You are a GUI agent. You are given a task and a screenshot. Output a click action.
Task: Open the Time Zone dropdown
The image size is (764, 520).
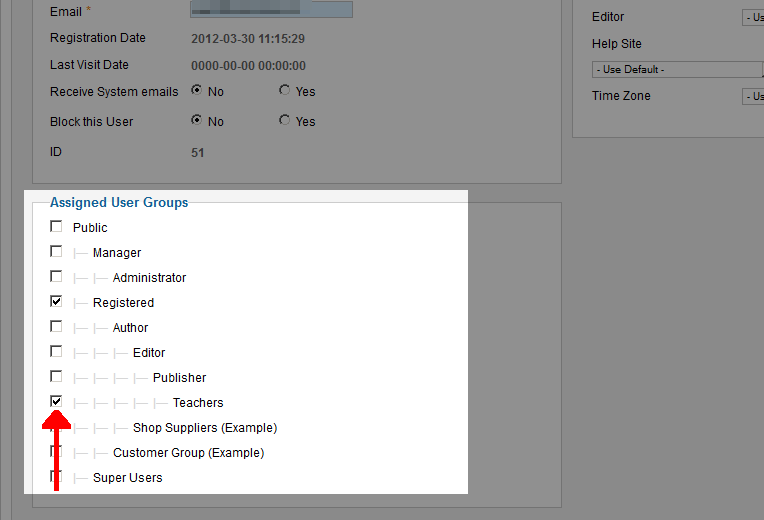point(752,96)
